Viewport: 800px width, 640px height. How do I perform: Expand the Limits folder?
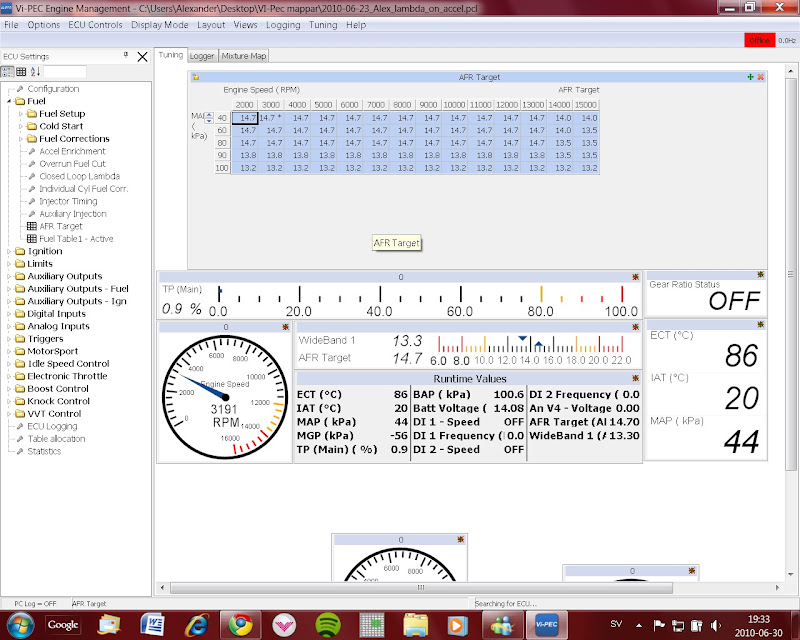[x=9, y=264]
